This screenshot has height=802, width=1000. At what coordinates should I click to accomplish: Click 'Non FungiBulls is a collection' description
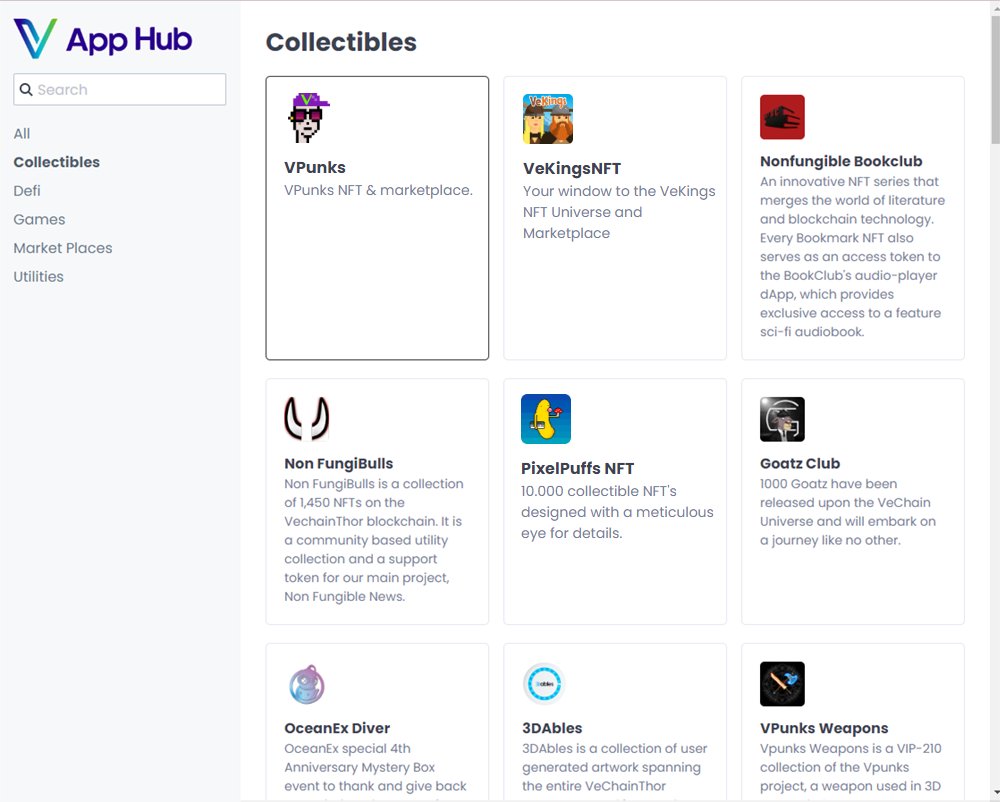pos(374,484)
